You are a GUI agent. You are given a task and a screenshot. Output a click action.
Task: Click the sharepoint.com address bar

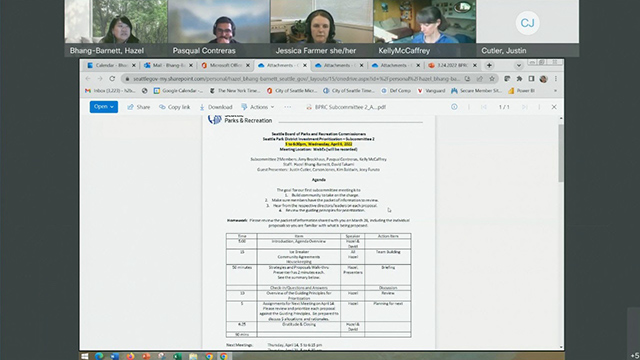pos(296,79)
